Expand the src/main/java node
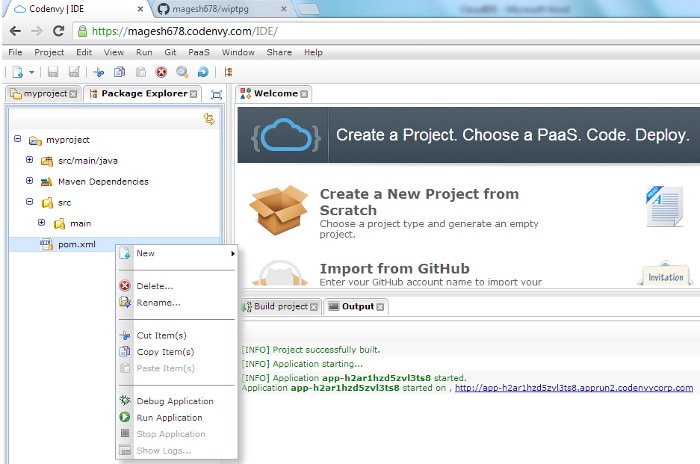The height and width of the screenshot is (464, 700). [x=29, y=160]
